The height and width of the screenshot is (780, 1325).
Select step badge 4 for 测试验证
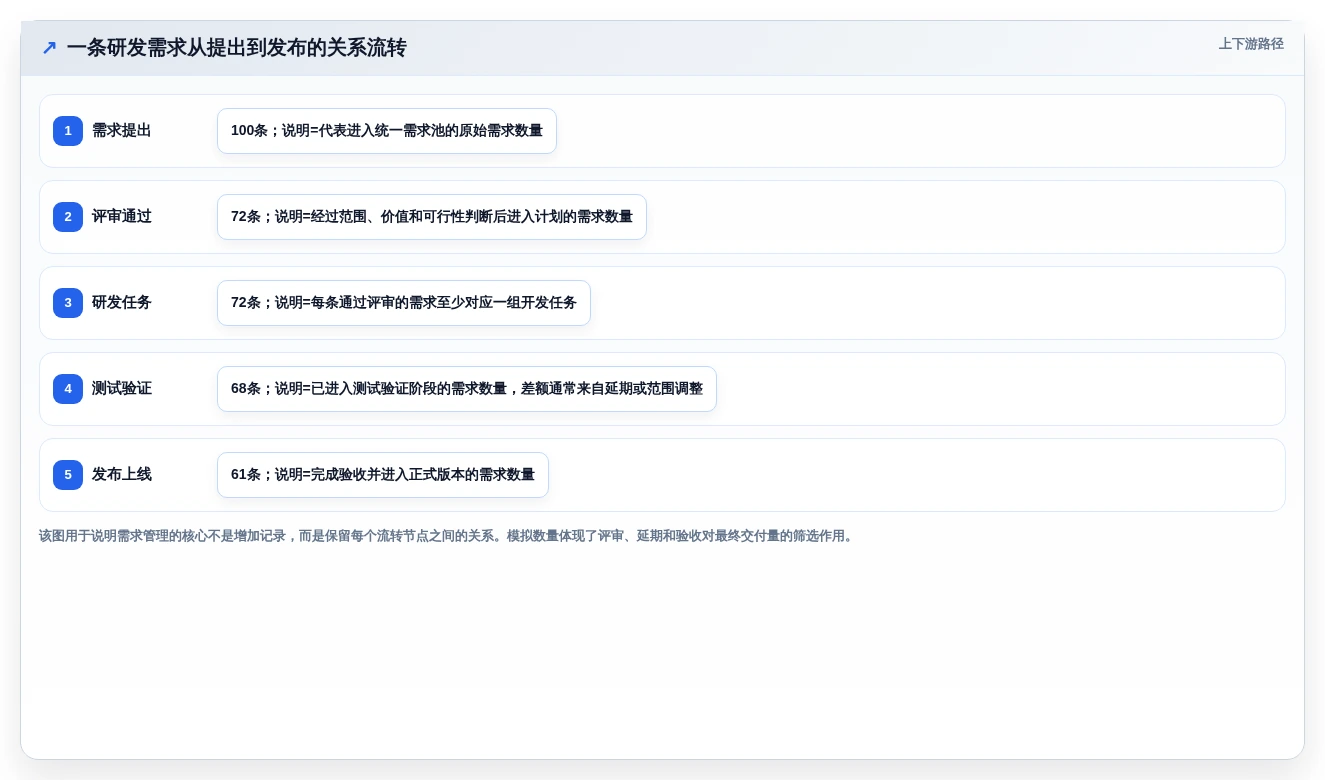pyautogui.click(x=68, y=389)
